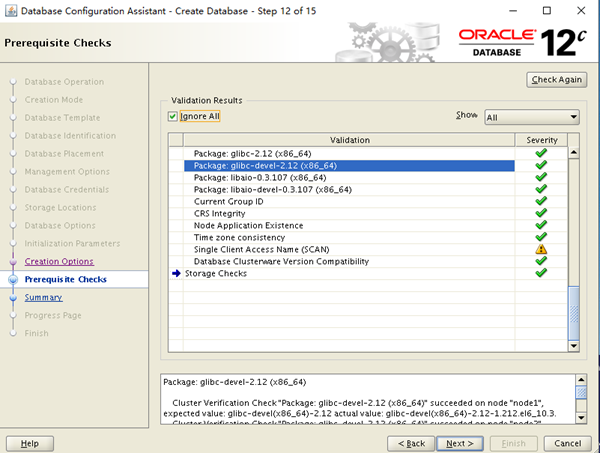The width and height of the screenshot is (600, 453).
Task: Click the green checkmark for Clusterware Version Compatibility
Action: tap(541, 261)
